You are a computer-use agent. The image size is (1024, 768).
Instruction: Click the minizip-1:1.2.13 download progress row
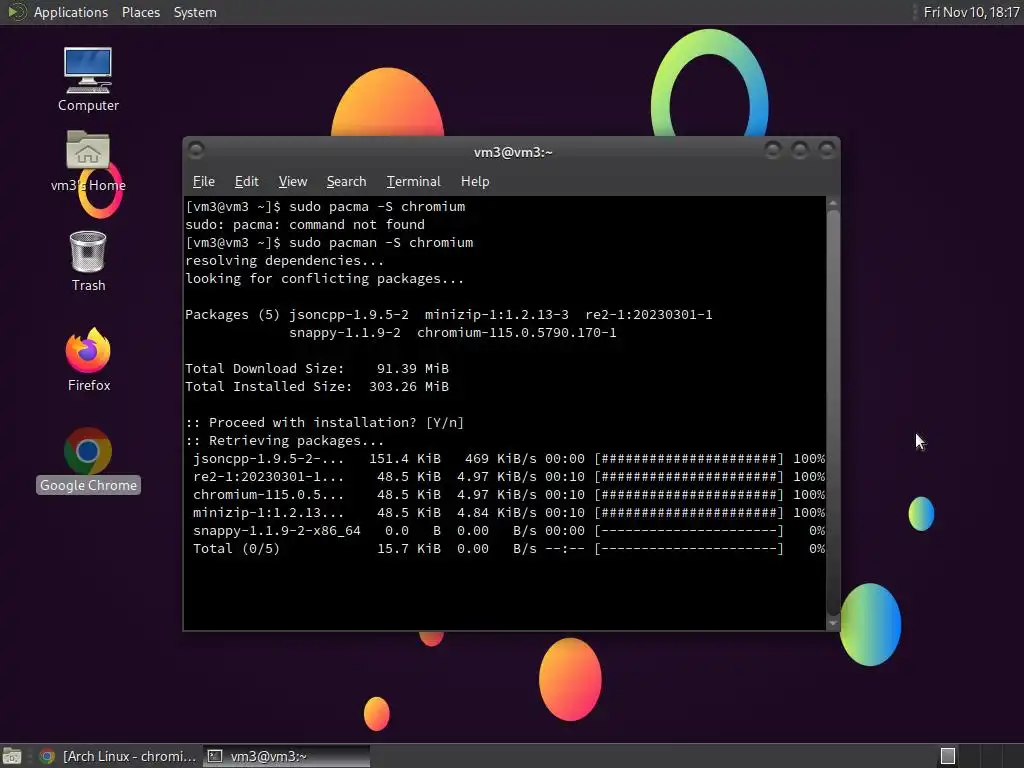509,513
